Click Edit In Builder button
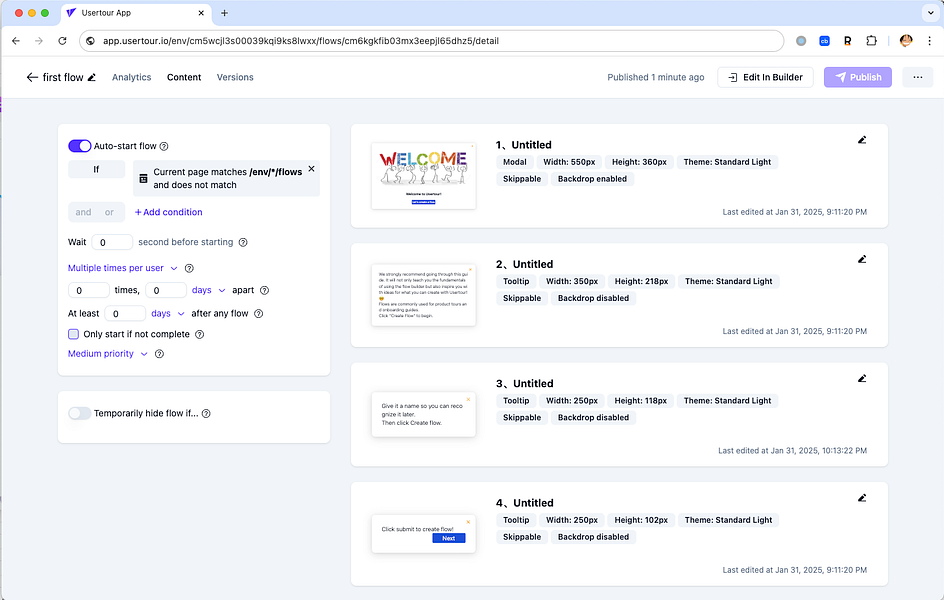944x600 pixels. [x=765, y=77]
